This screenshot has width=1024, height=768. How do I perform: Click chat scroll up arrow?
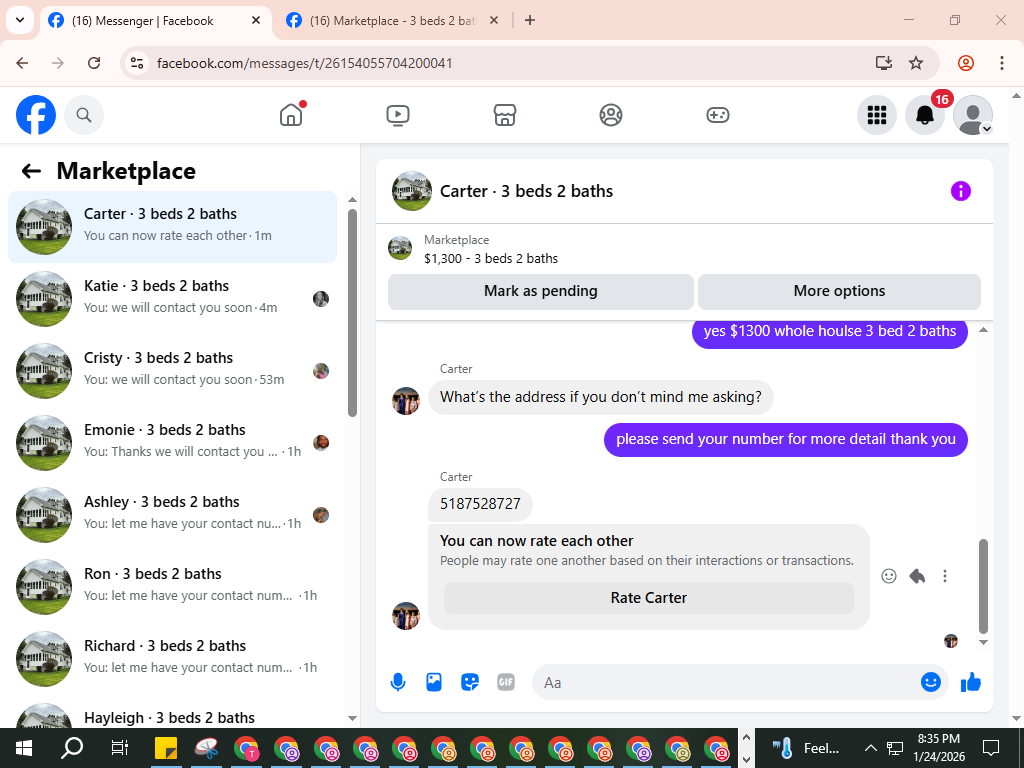[x=984, y=330]
